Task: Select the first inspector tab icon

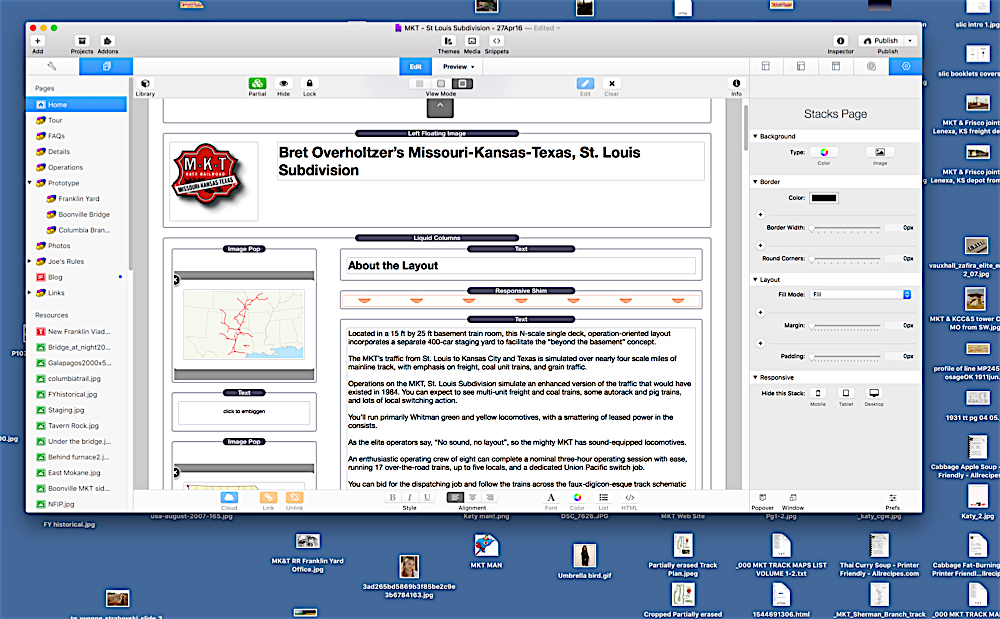Action: click(766, 66)
